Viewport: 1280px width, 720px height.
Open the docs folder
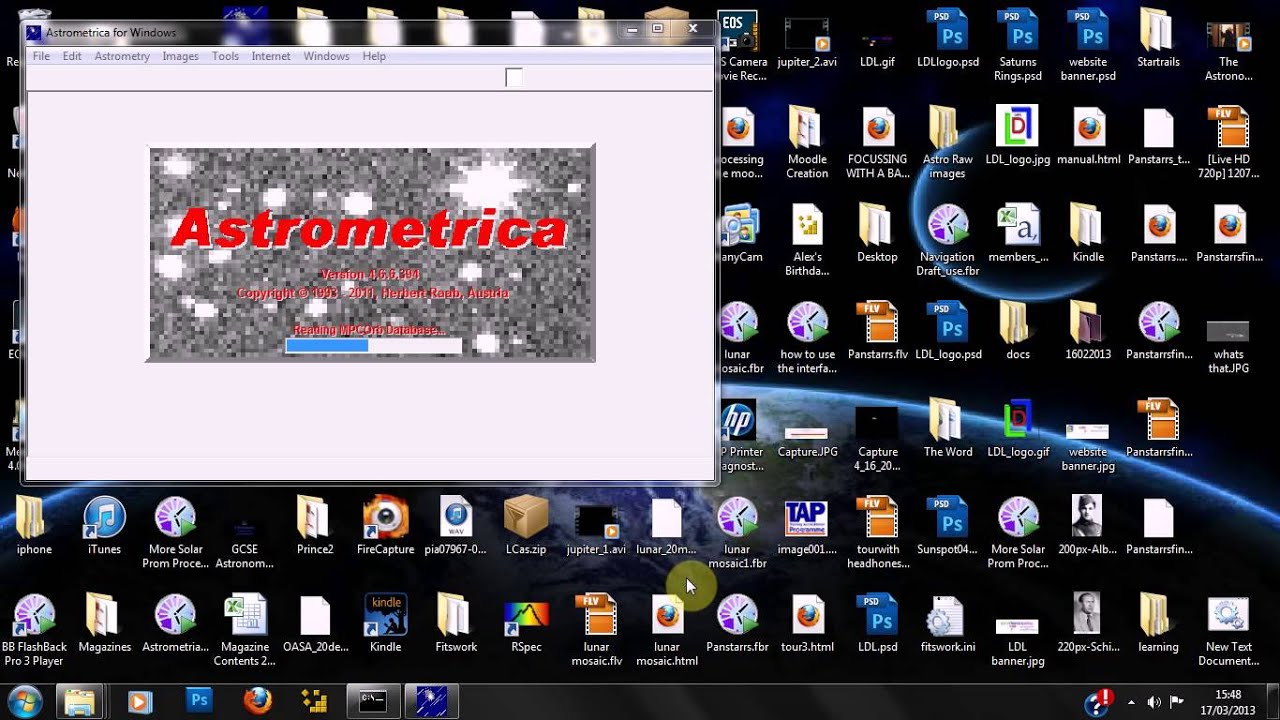[1018, 332]
